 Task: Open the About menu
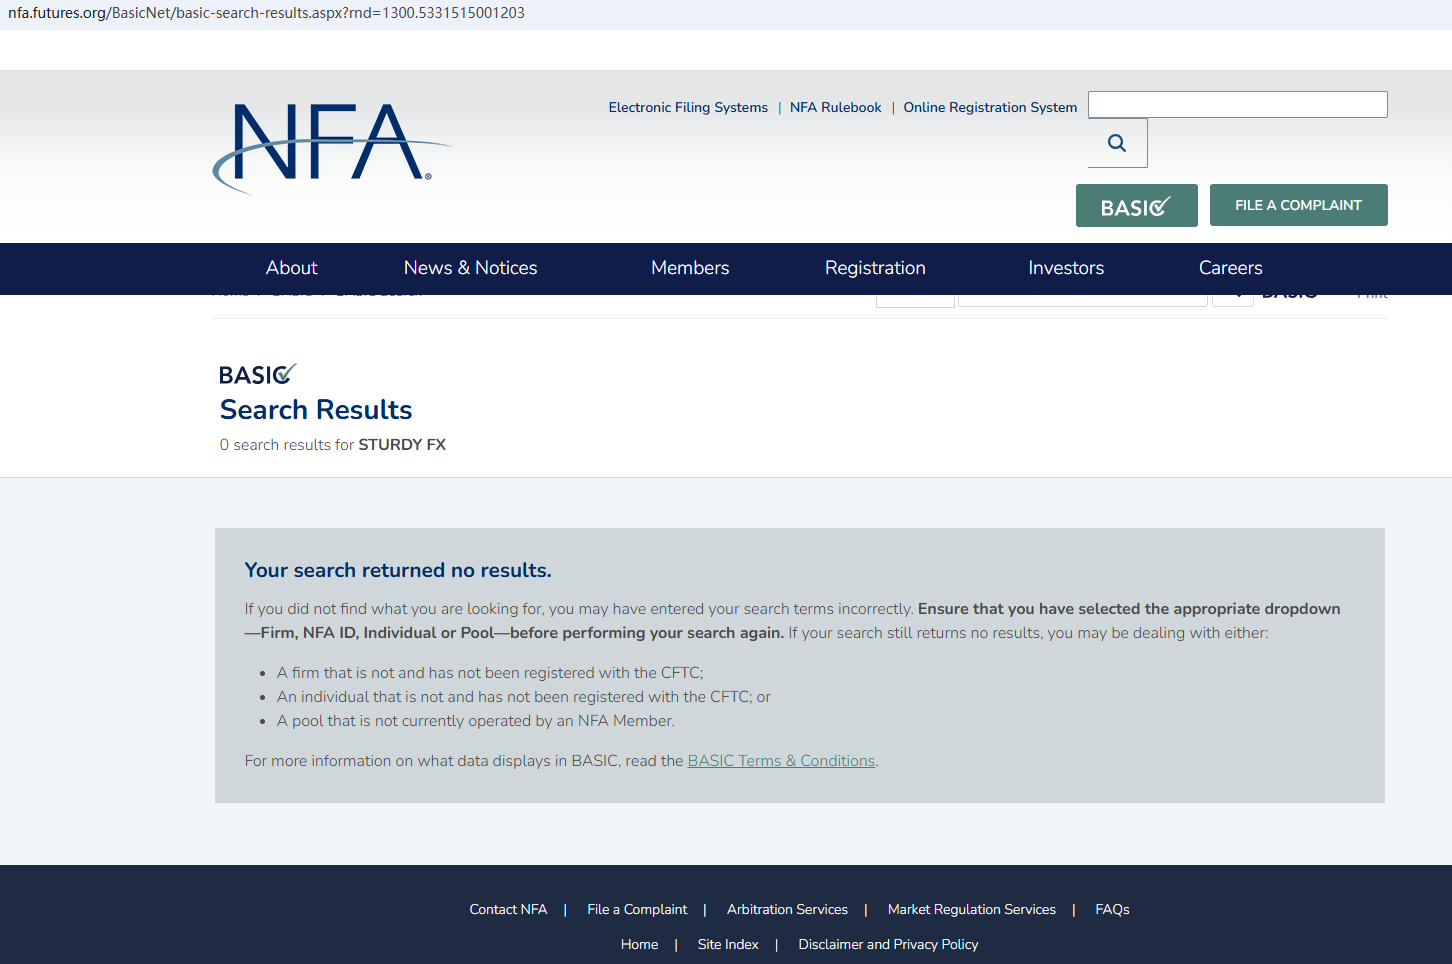(291, 268)
